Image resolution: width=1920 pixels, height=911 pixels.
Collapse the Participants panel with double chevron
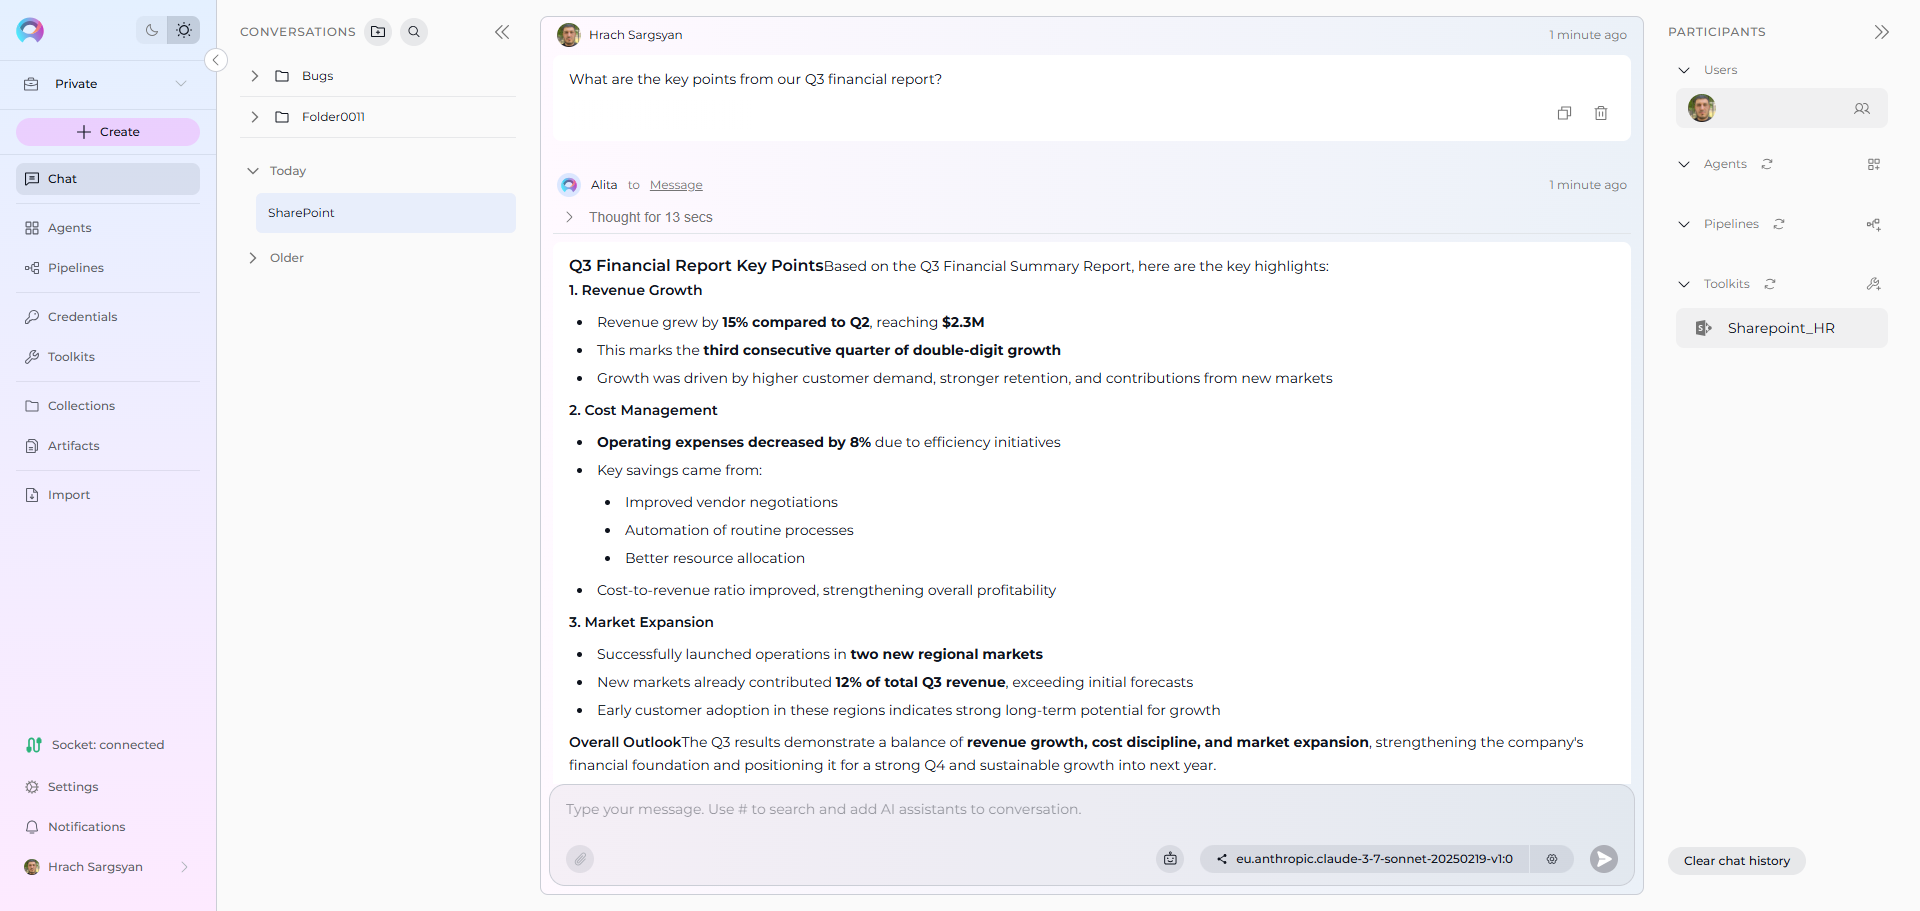[x=1881, y=32]
